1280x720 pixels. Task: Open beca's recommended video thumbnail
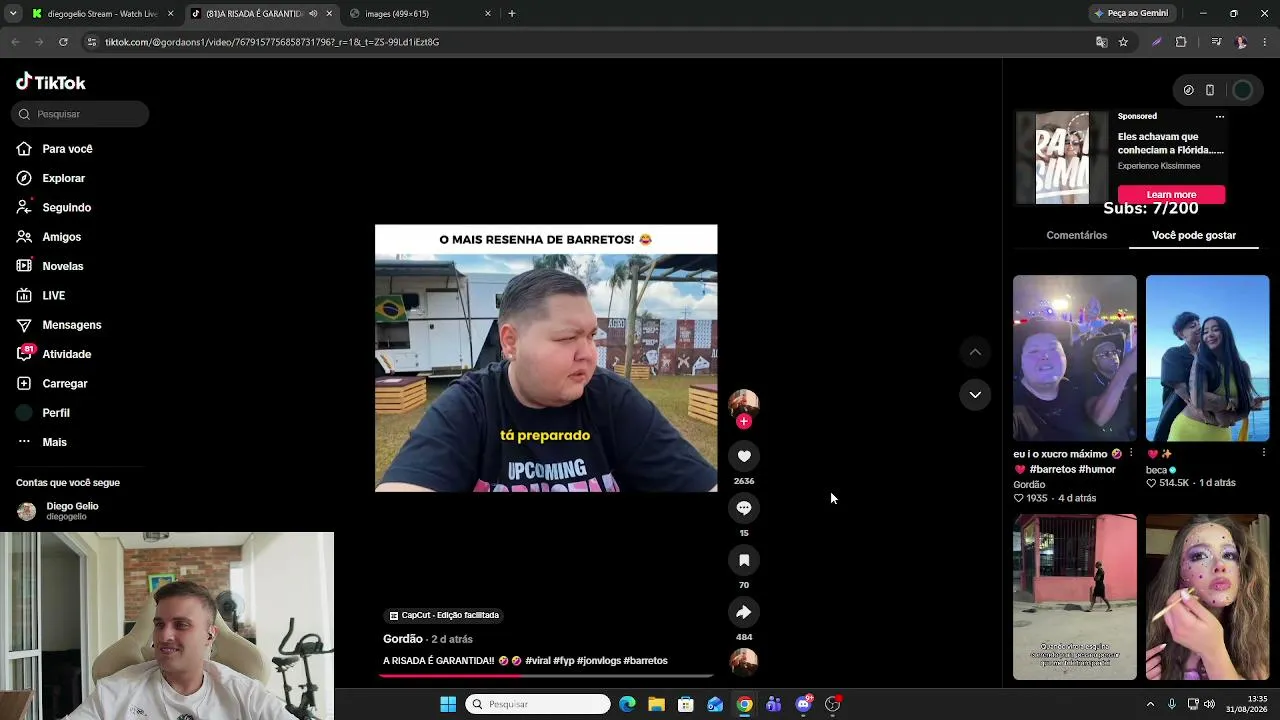tap(1207, 358)
